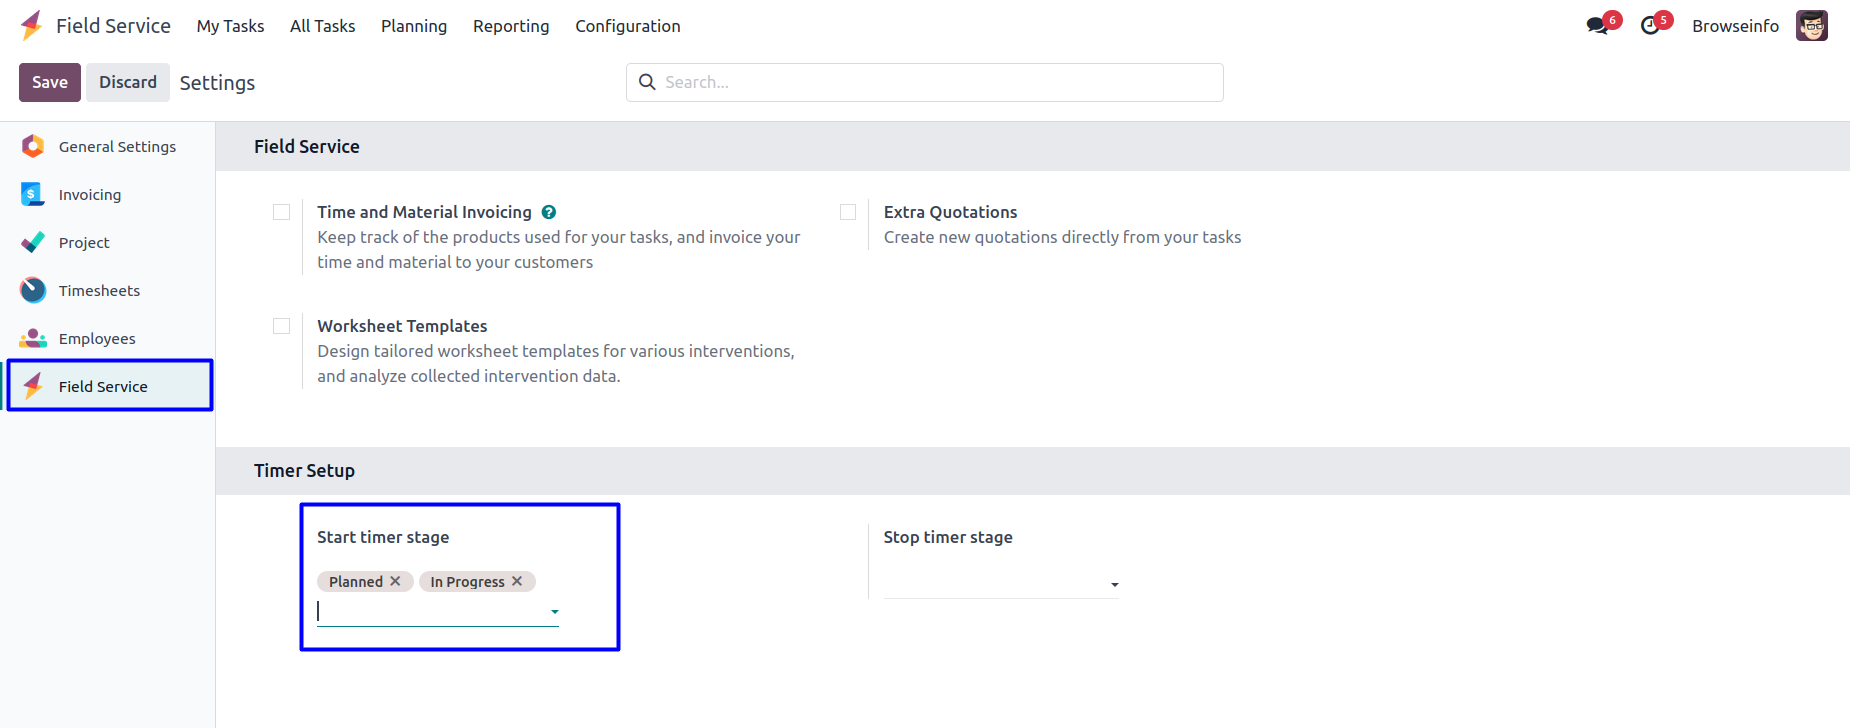This screenshot has width=1850, height=728.
Task: Enable the Extra Quotations checkbox
Action: [x=848, y=212]
